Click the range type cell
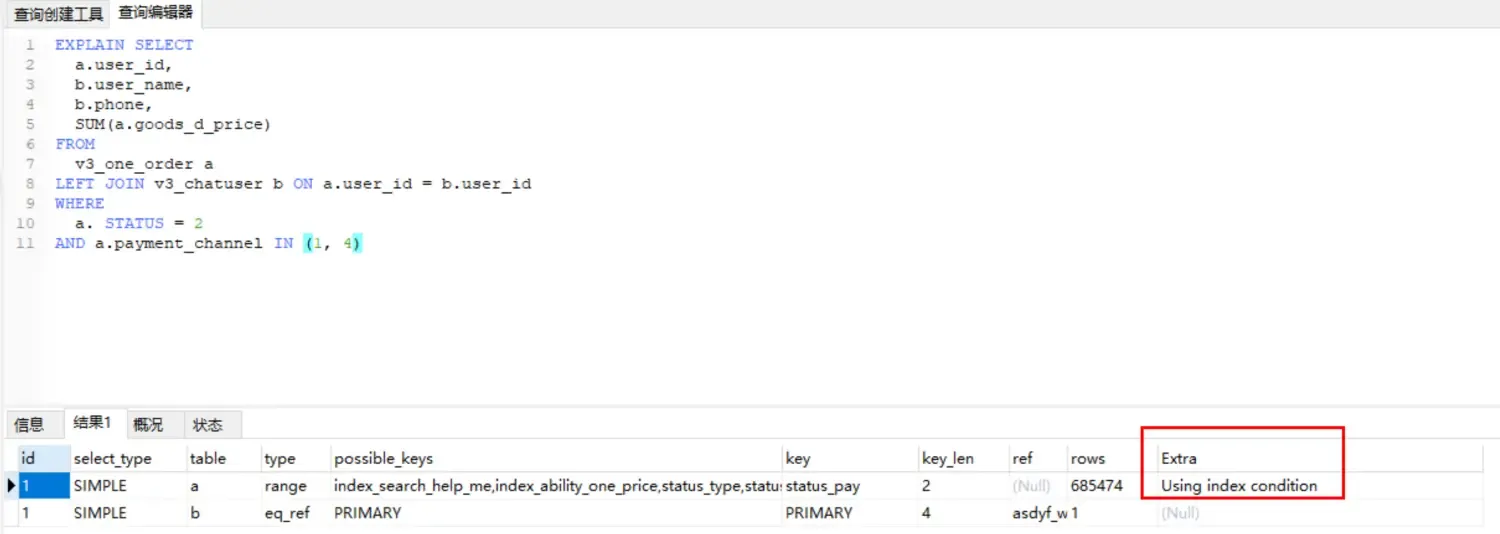This screenshot has height=534, width=1500. [285, 486]
